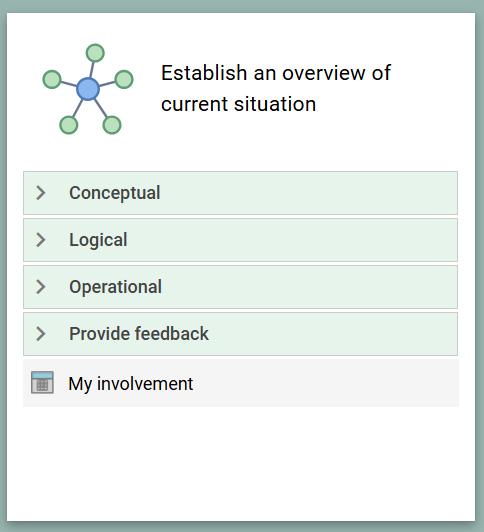
Task: Click the bottom-left green node of network icon
Action: [x=69, y=125]
